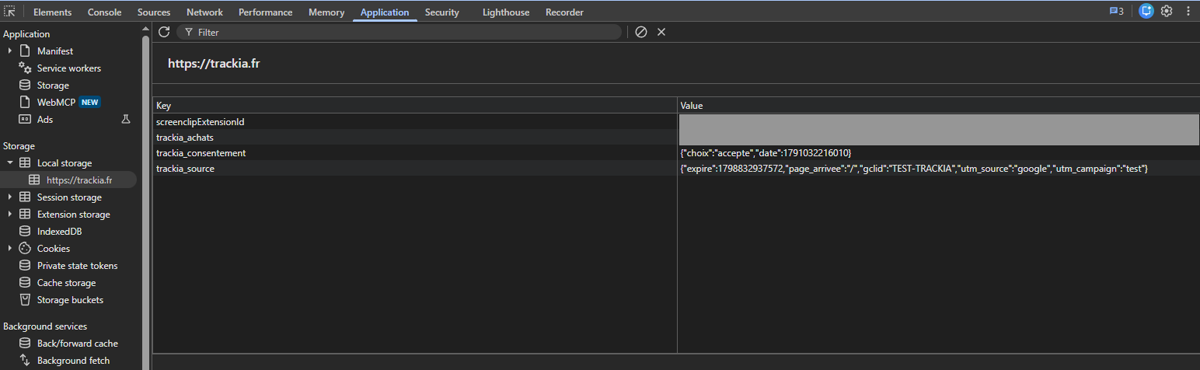Open IndexedDB in the sidebar
Screen dimensions: 1200x370
click(x=59, y=231)
